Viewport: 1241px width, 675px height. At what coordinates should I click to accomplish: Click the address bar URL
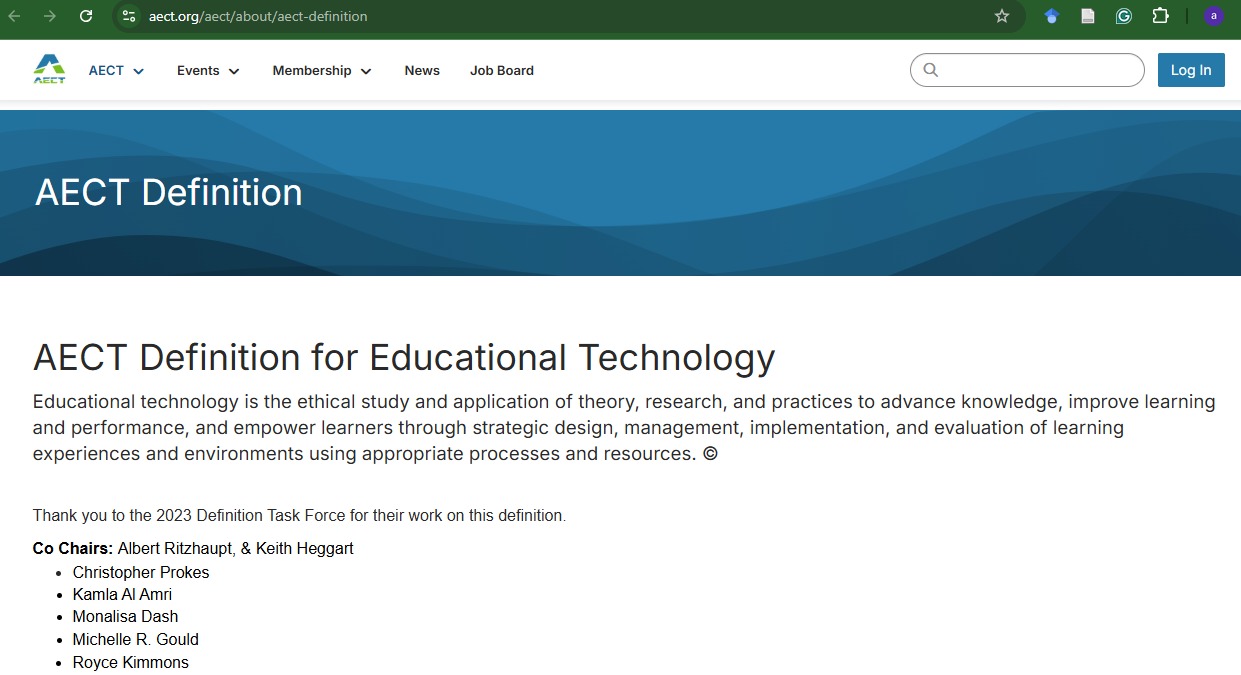tap(258, 16)
